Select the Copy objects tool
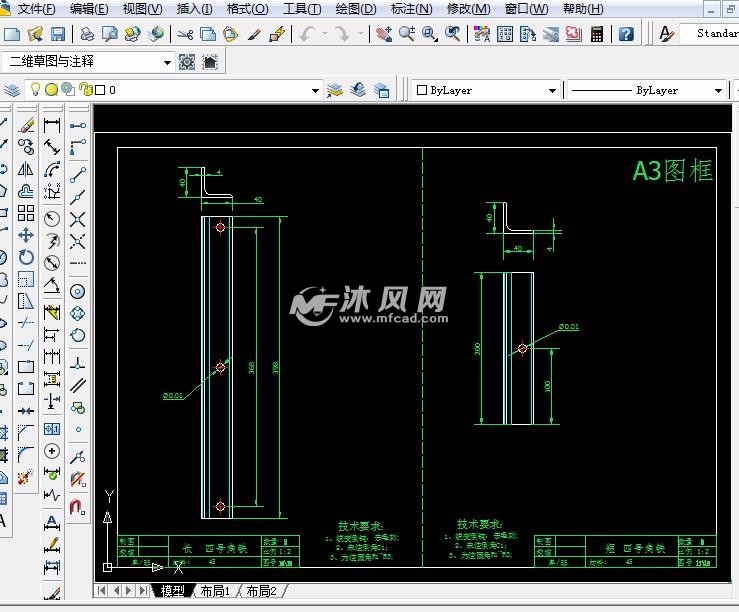Image resolution: width=739 pixels, height=612 pixels. (x=26, y=147)
